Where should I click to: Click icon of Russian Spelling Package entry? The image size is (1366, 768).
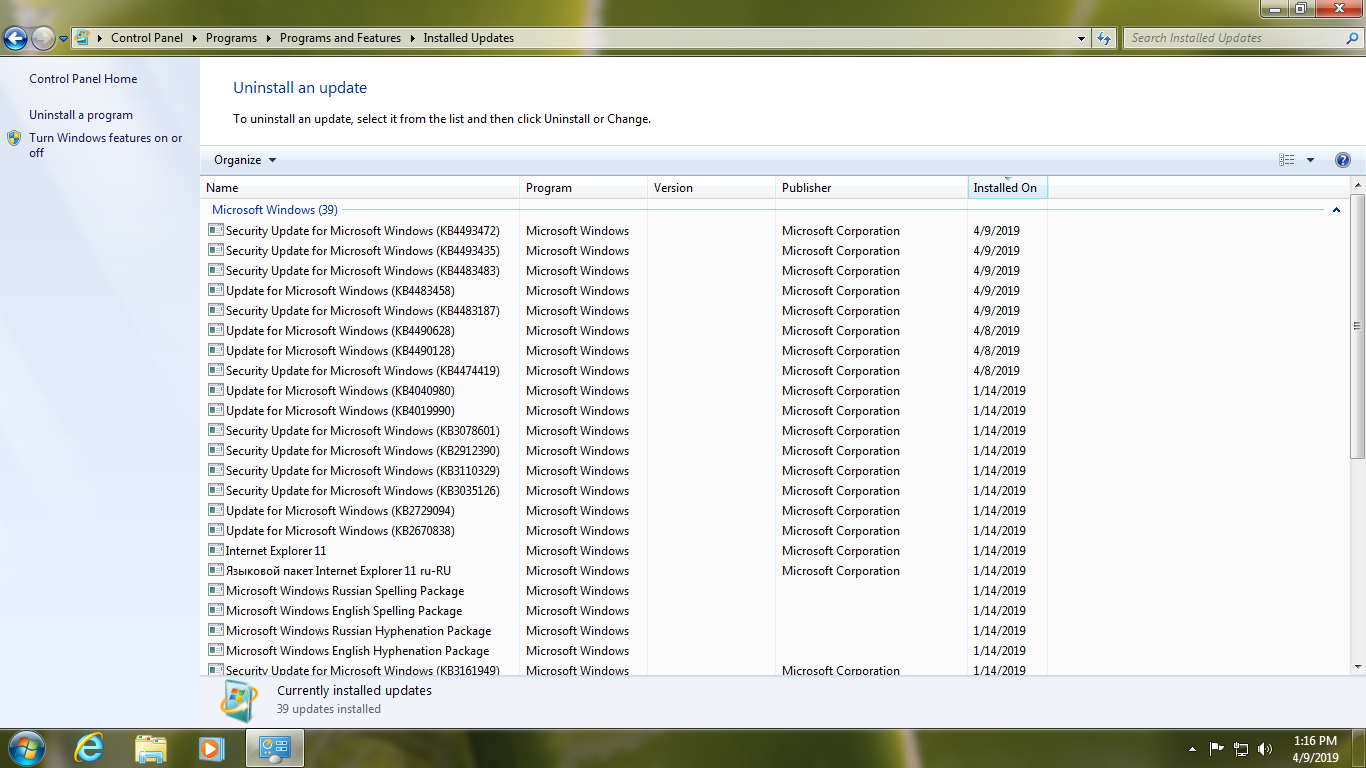click(x=215, y=590)
